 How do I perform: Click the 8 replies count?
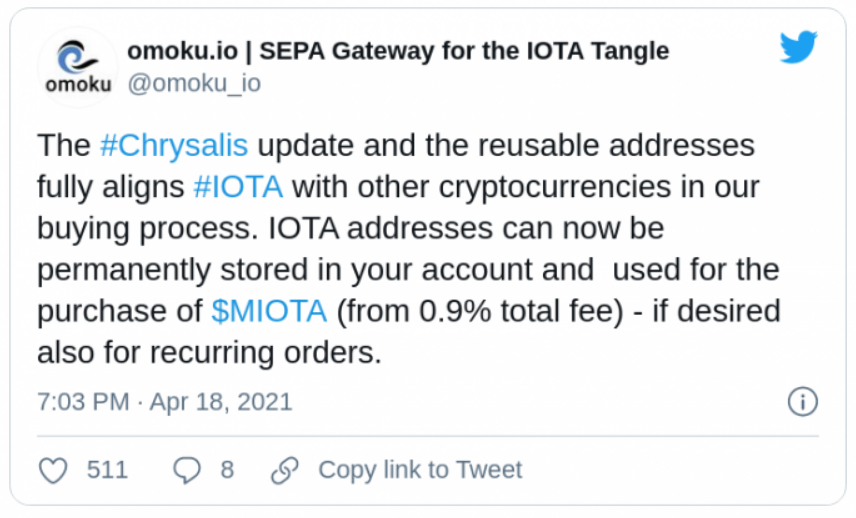[227, 469]
